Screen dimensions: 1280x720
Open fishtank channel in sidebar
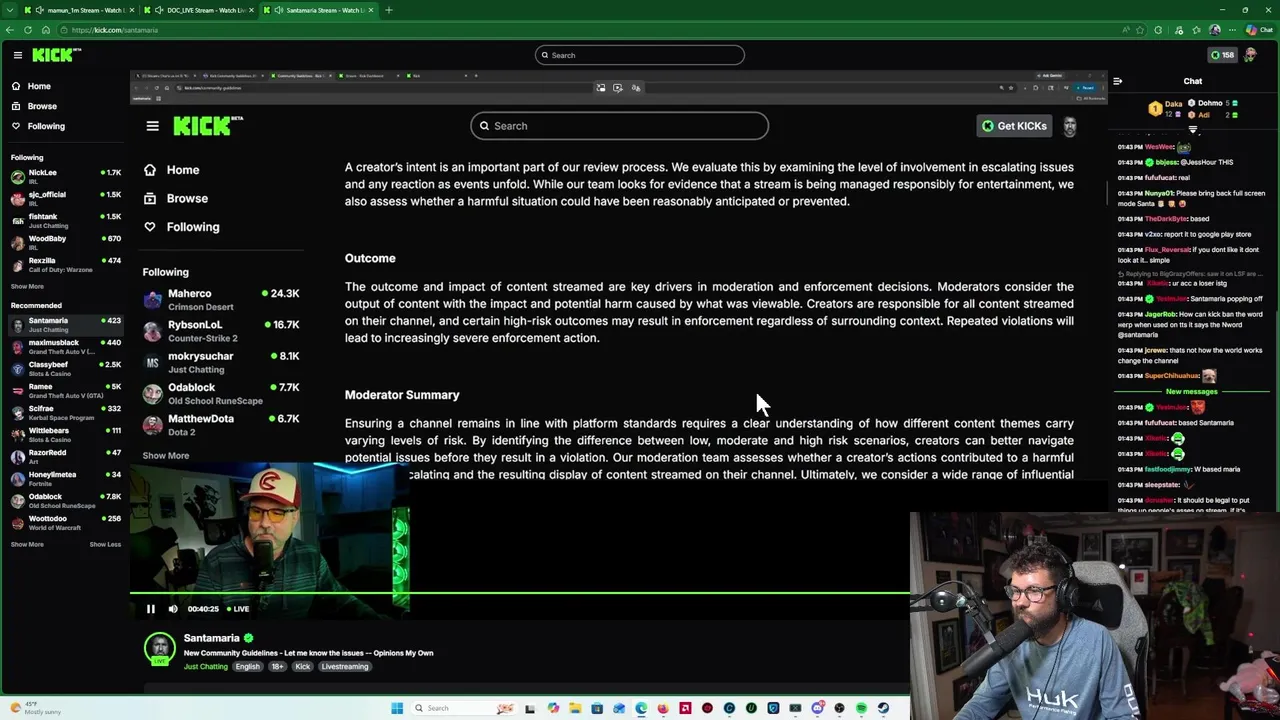(65, 219)
